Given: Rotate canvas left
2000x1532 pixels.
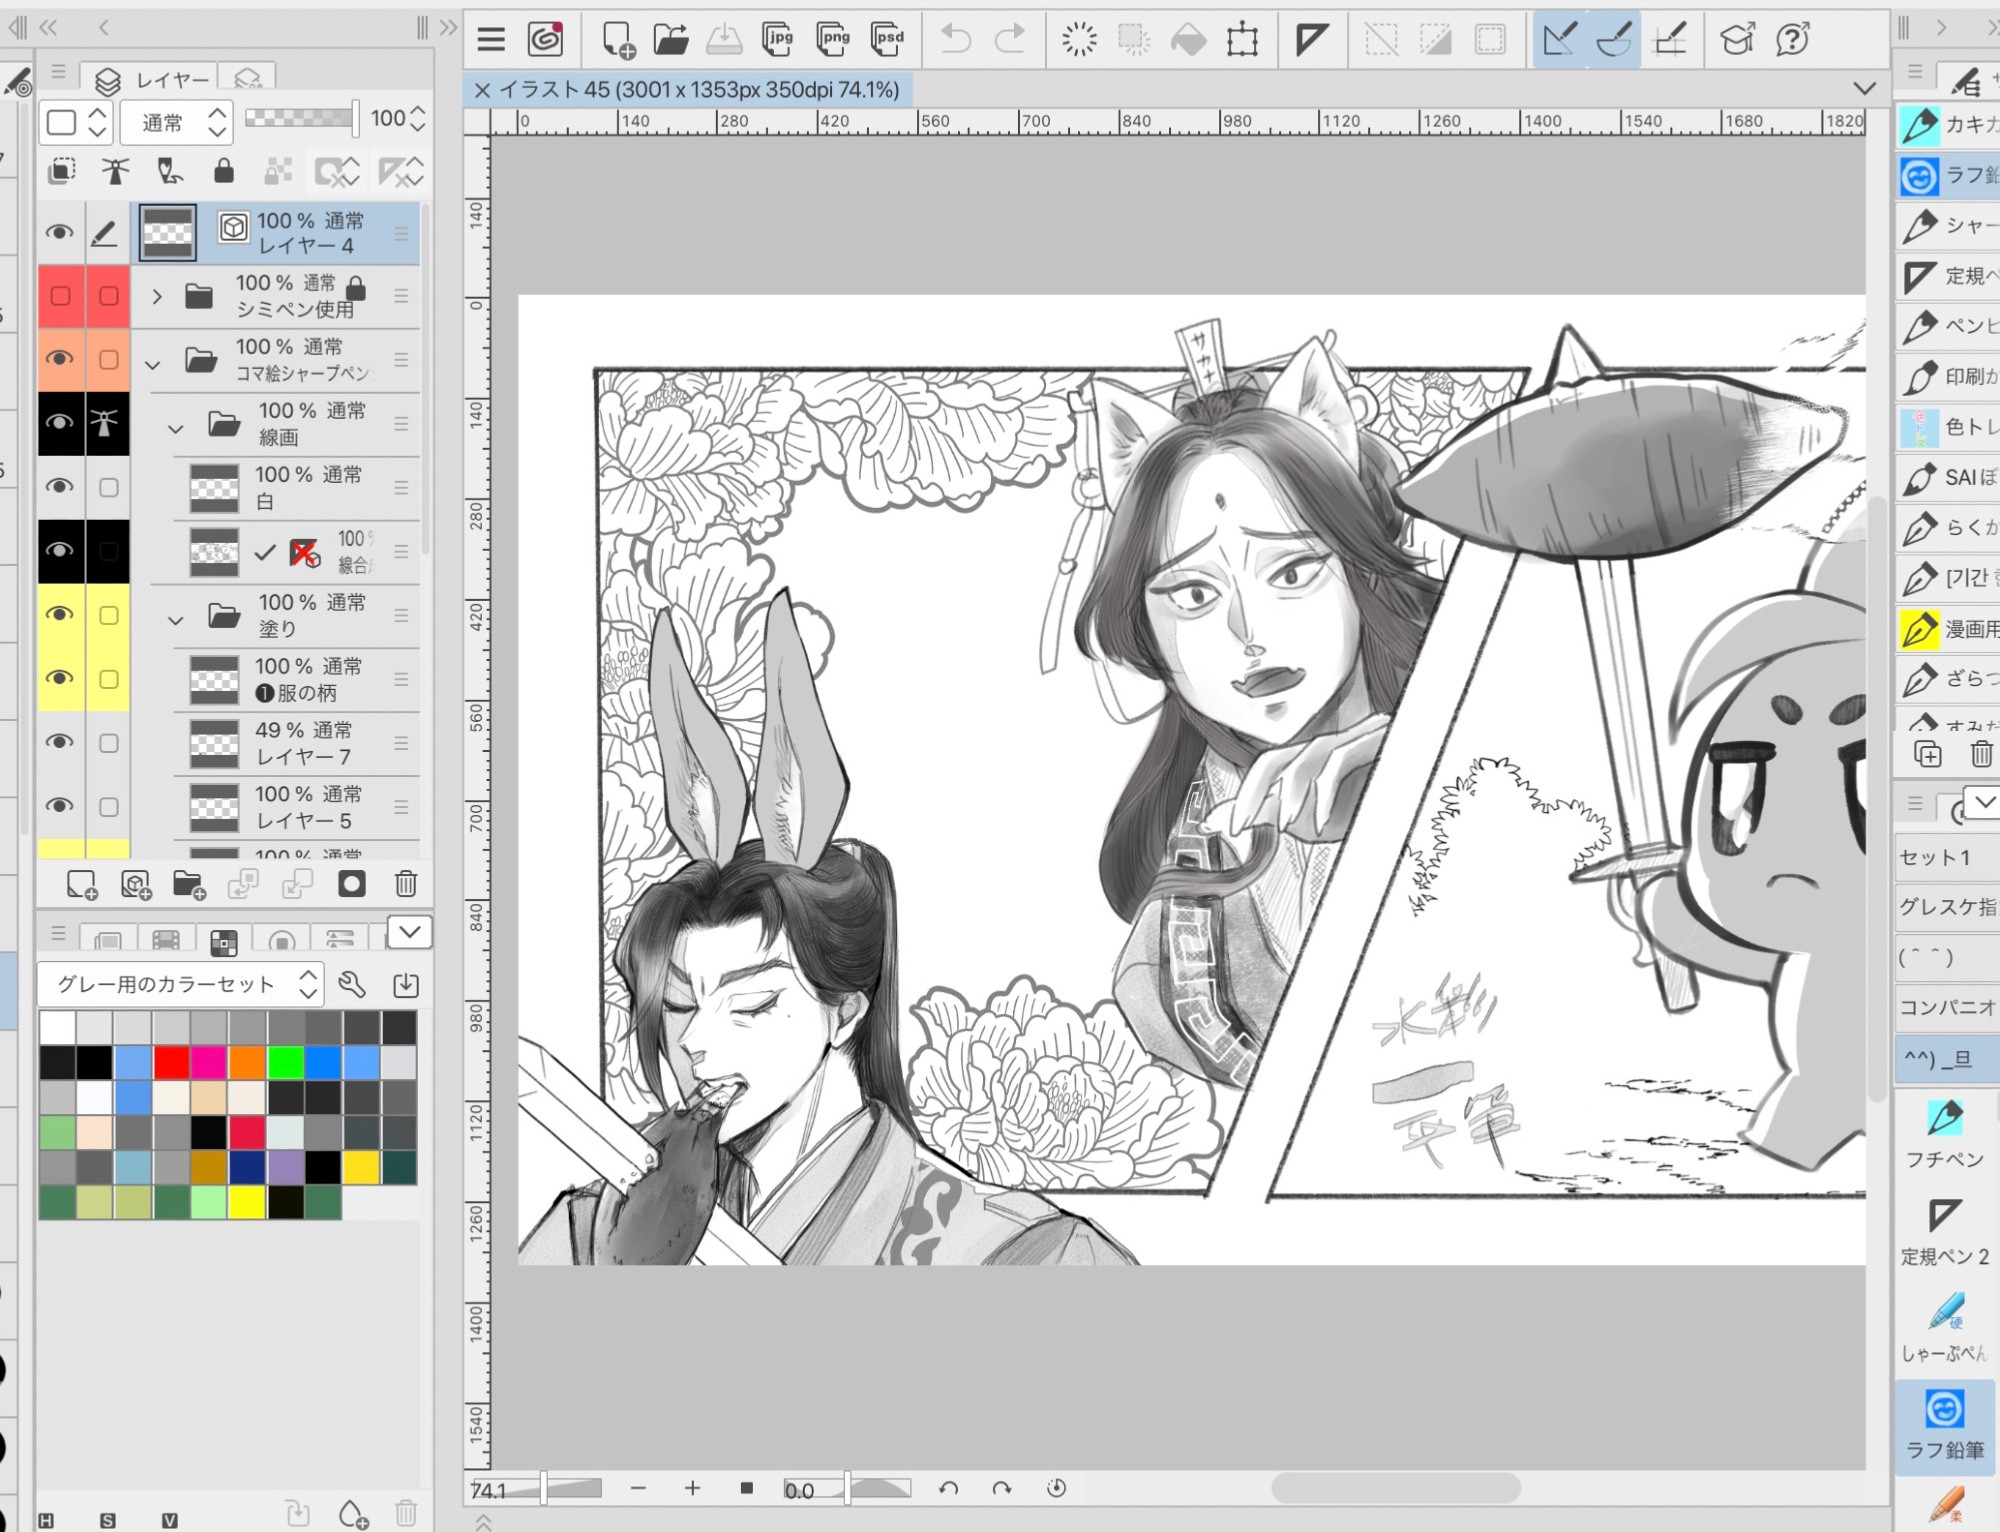Looking at the screenshot, I should [x=948, y=1489].
